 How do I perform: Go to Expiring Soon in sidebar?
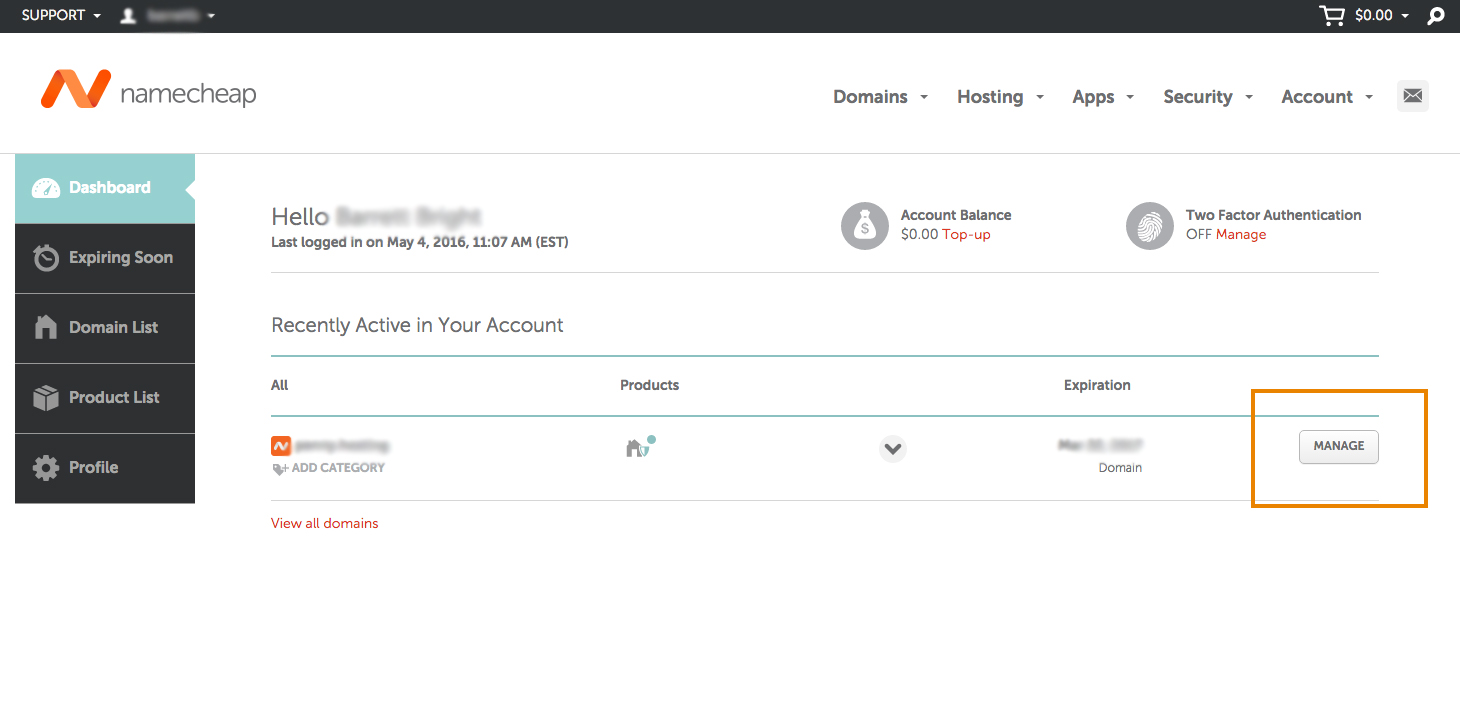pyautogui.click(x=105, y=258)
